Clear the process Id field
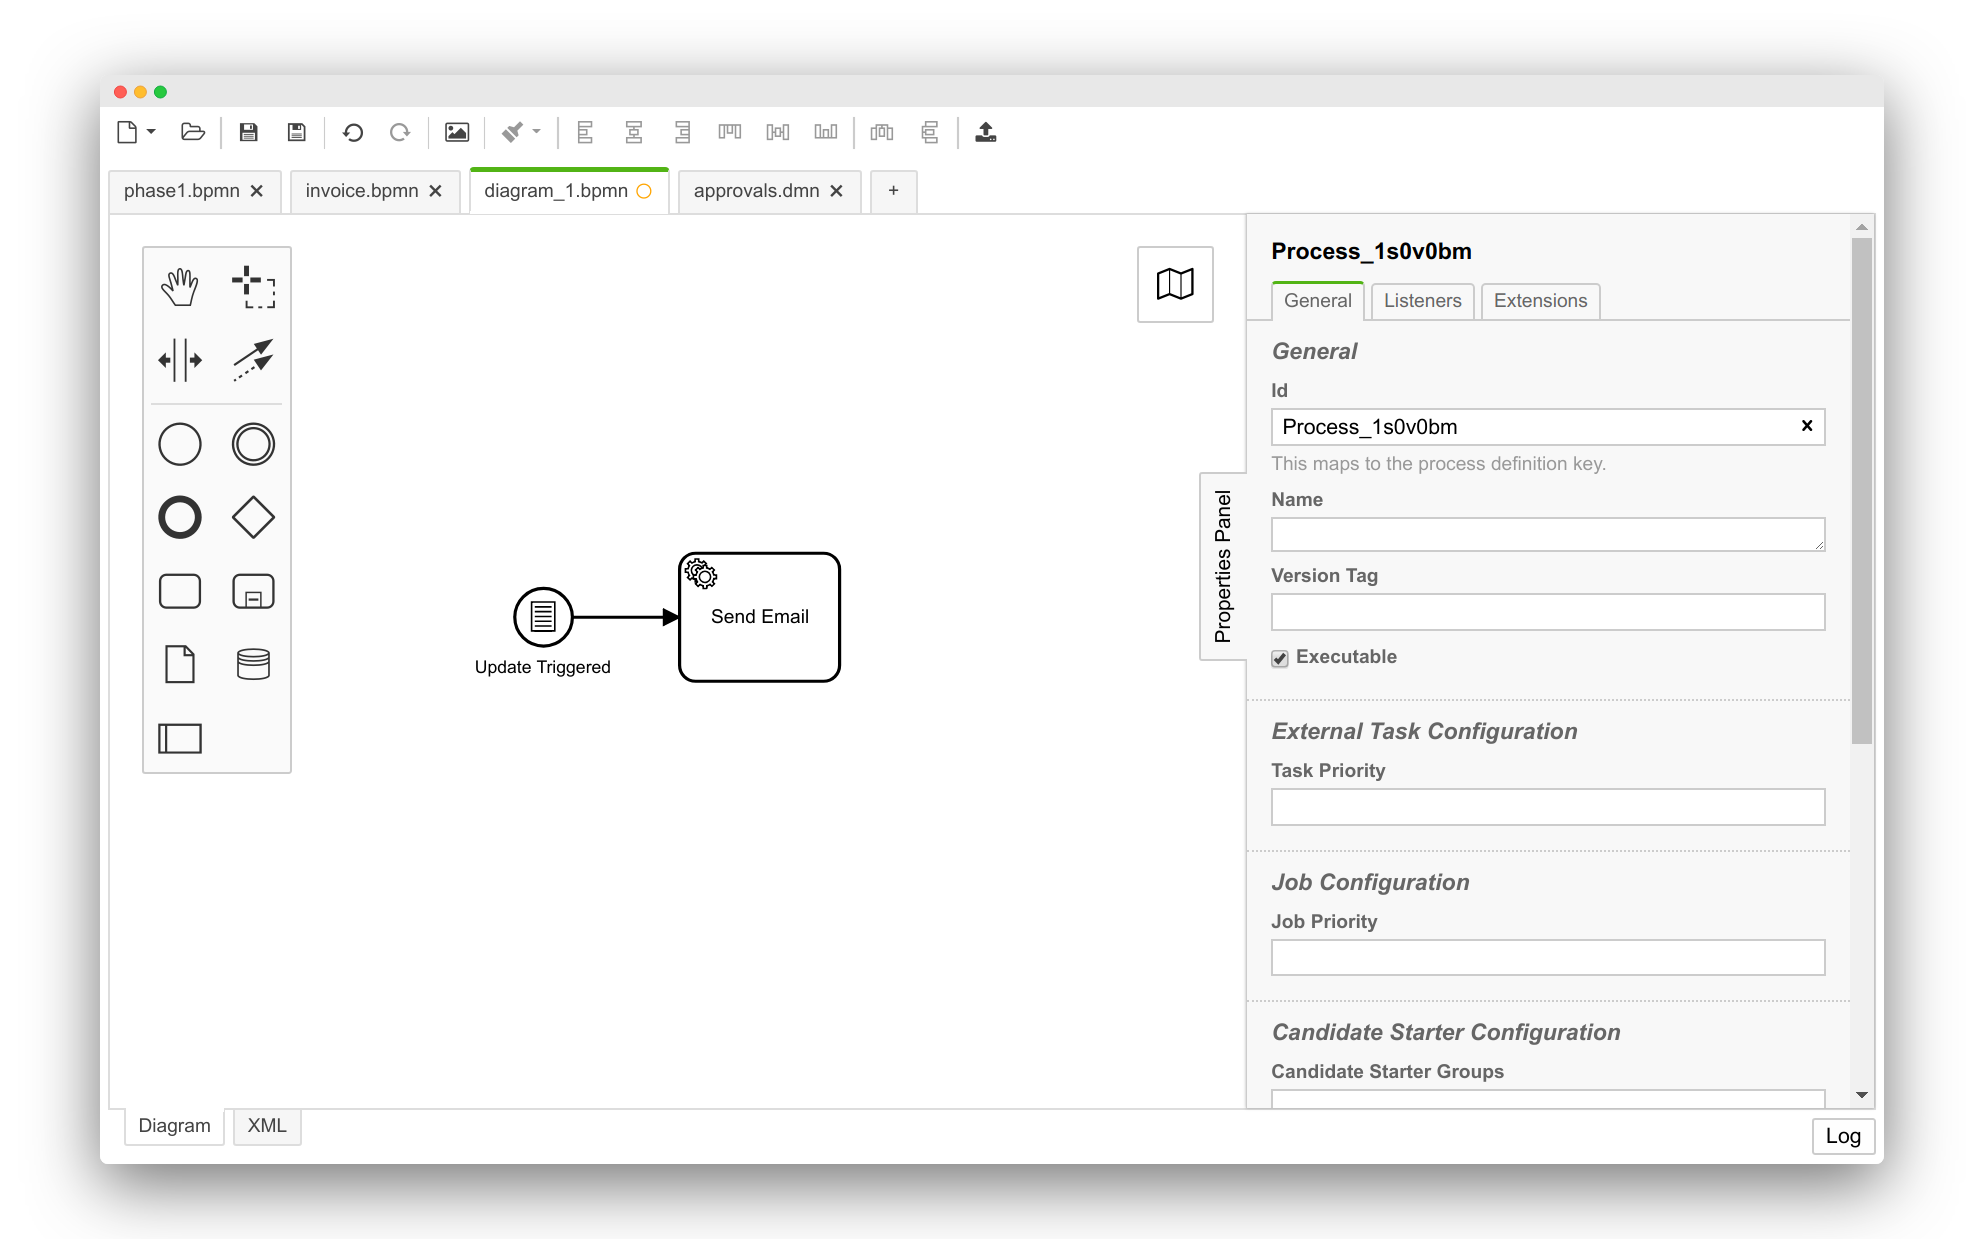 tap(1807, 425)
